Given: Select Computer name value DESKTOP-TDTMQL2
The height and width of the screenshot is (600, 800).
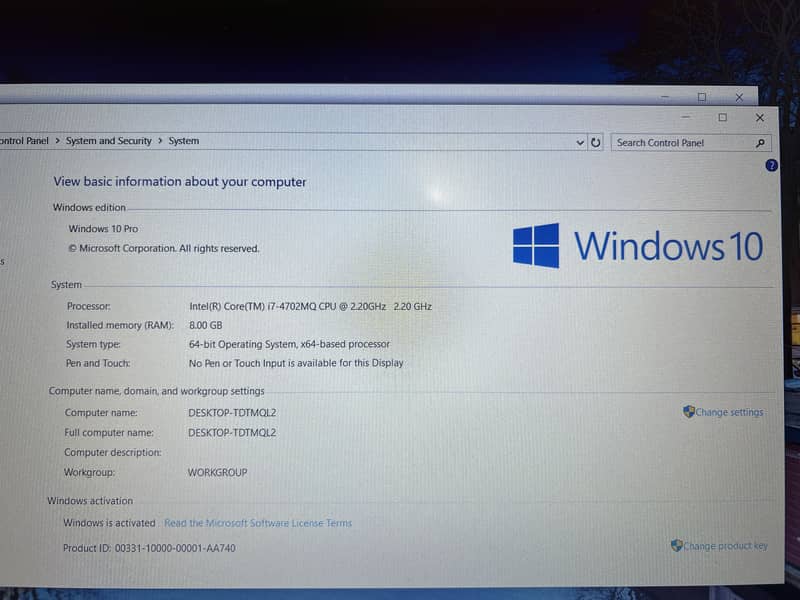Looking at the screenshot, I should (232, 413).
